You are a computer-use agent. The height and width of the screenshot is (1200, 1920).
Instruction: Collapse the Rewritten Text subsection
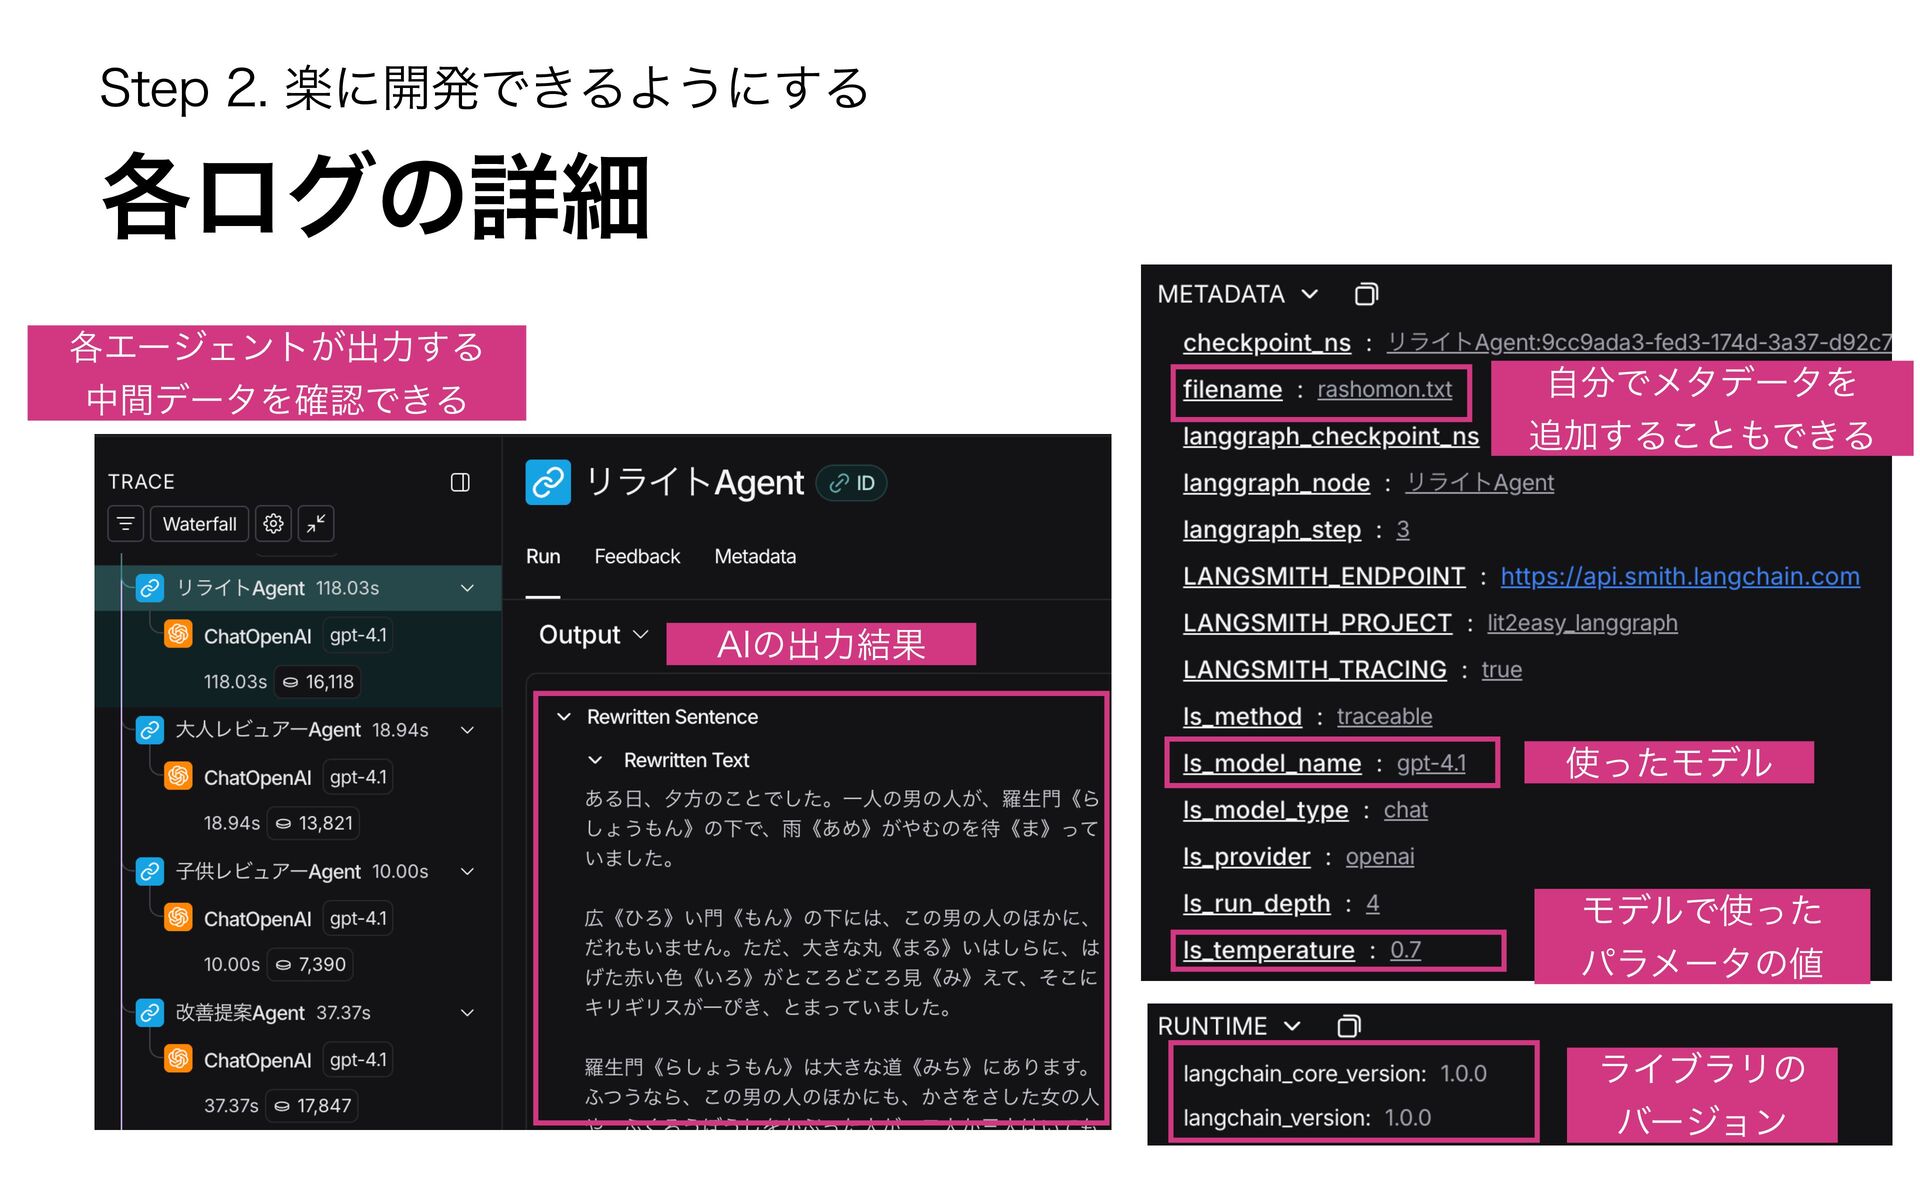[x=596, y=761]
